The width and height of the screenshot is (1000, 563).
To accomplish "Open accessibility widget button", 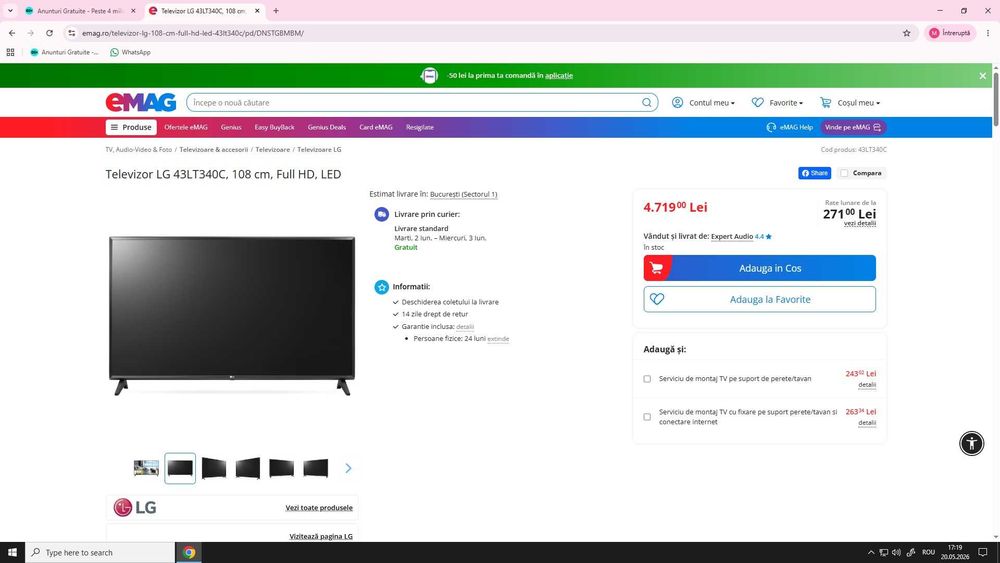I will pos(971,443).
